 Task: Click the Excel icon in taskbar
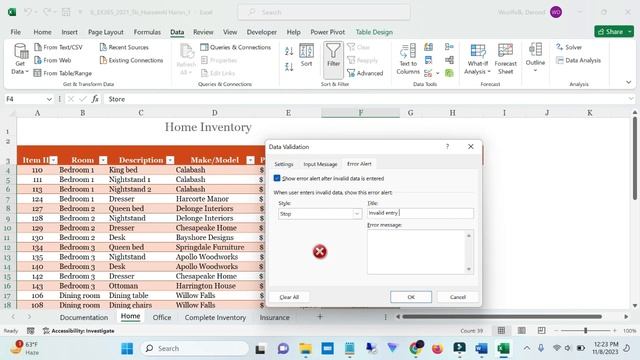503,349
